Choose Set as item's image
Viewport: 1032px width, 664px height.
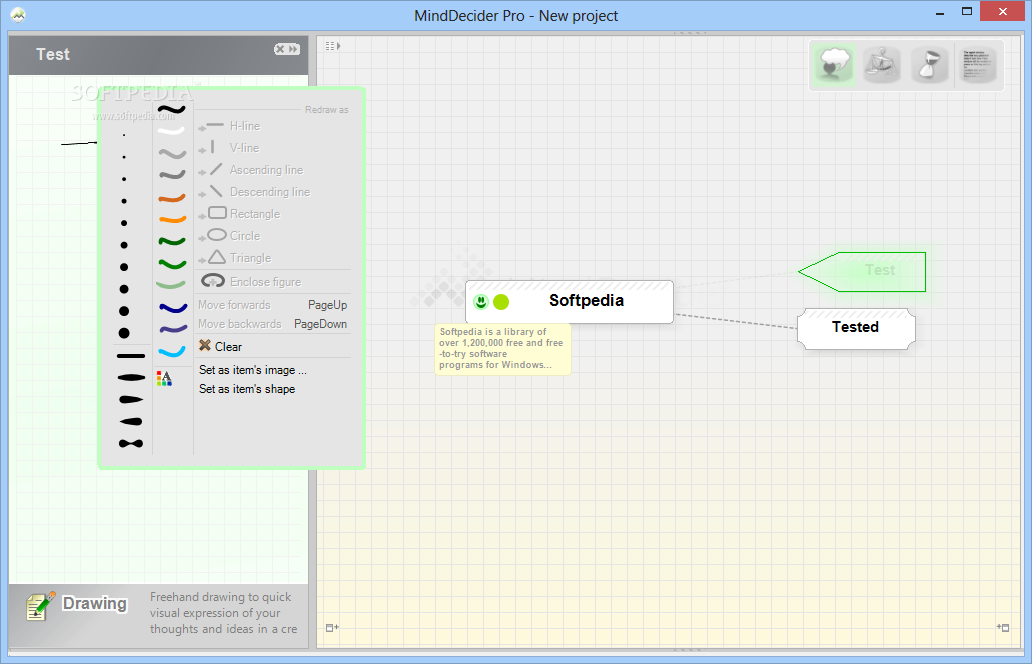tap(253, 370)
